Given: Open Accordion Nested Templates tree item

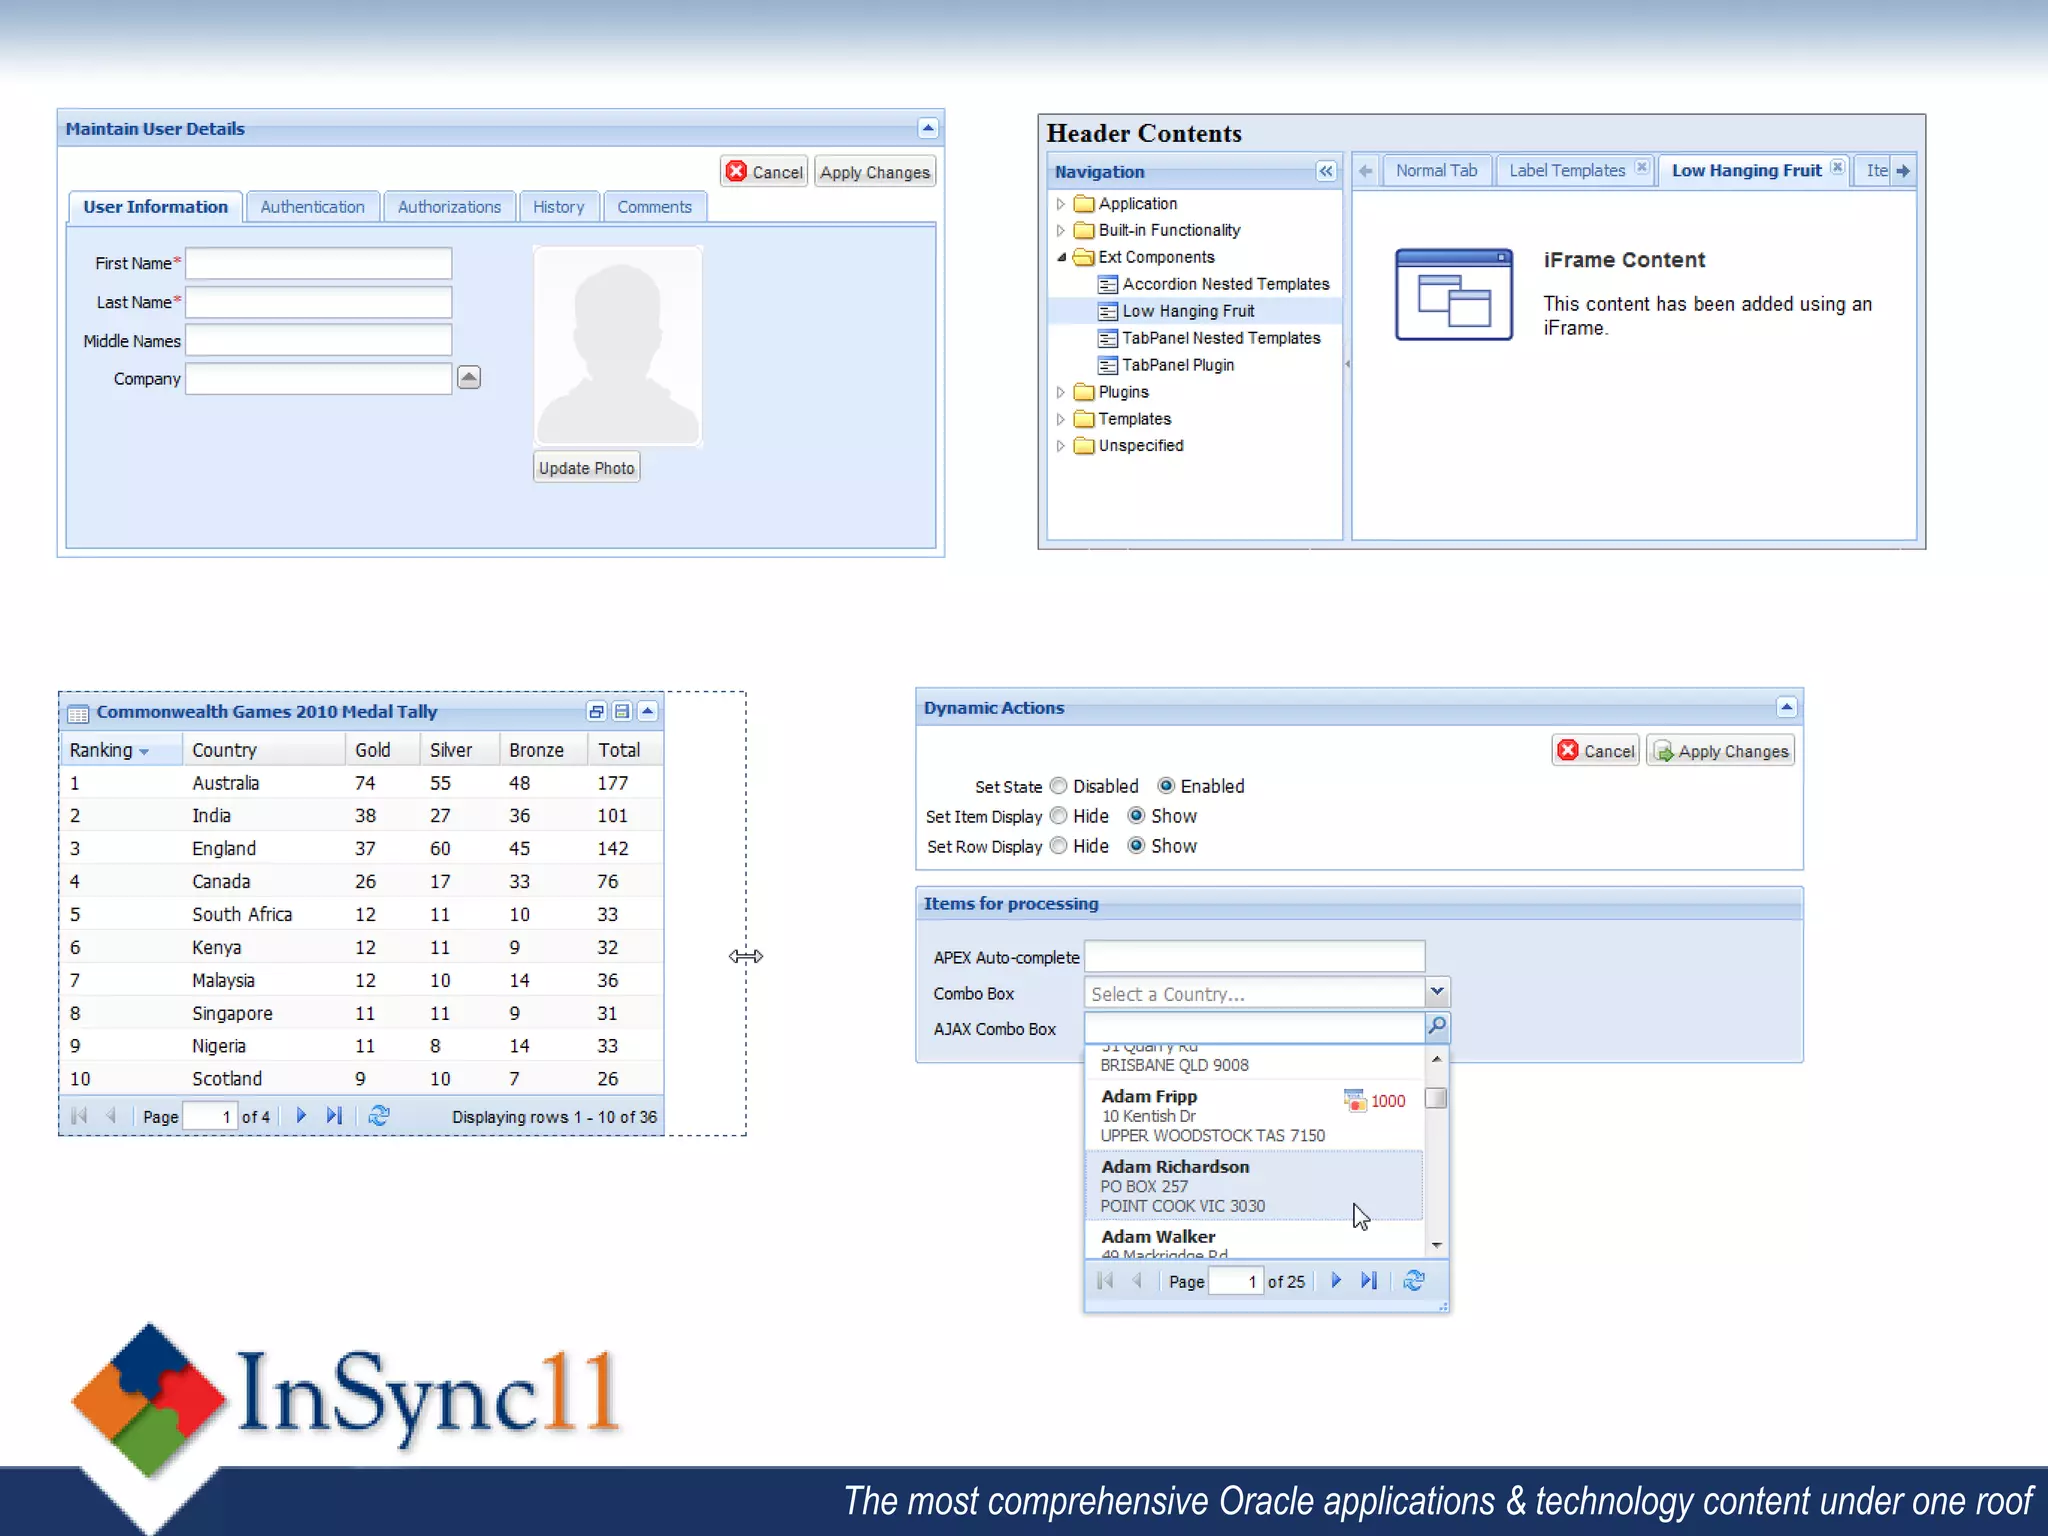Looking at the screenshot, I should pyautogui.click(x=1225, y=284).
